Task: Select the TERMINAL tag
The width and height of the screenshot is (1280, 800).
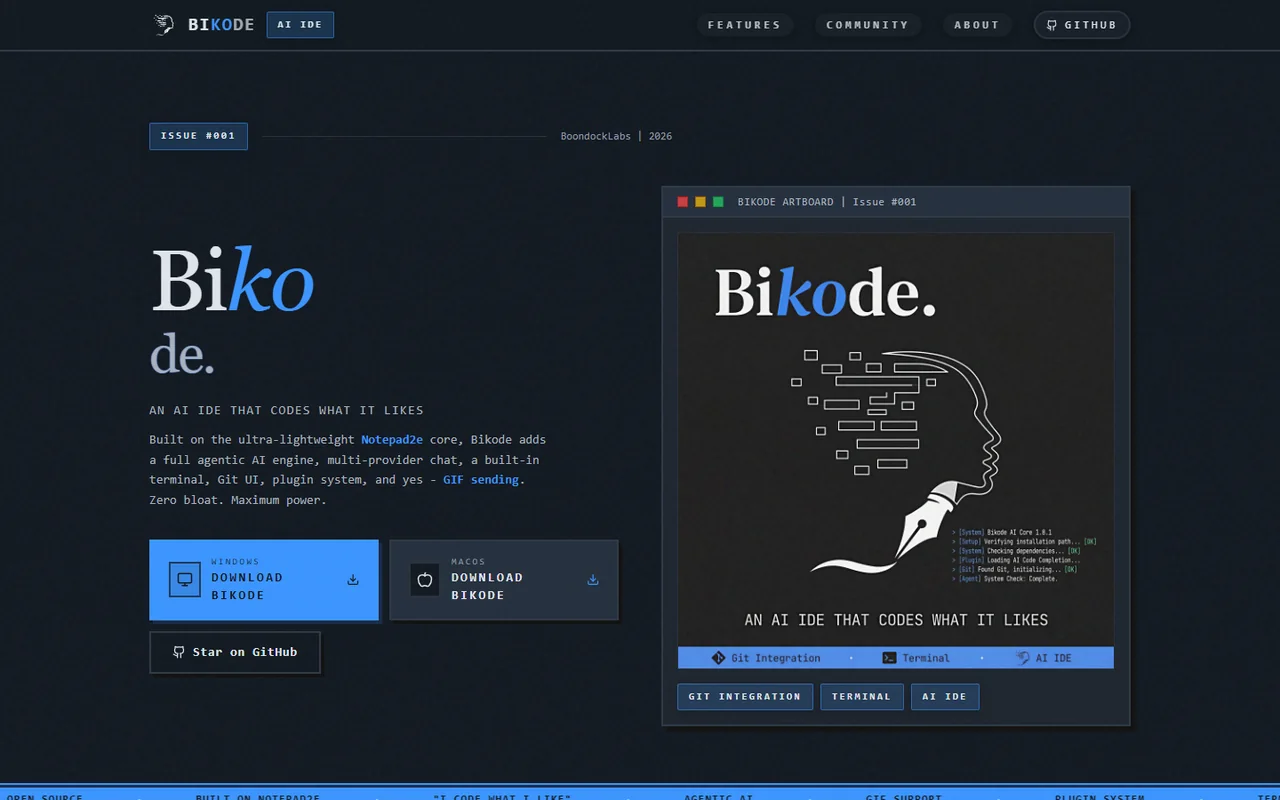Action: pyautogui.click(x=862, y=697)
